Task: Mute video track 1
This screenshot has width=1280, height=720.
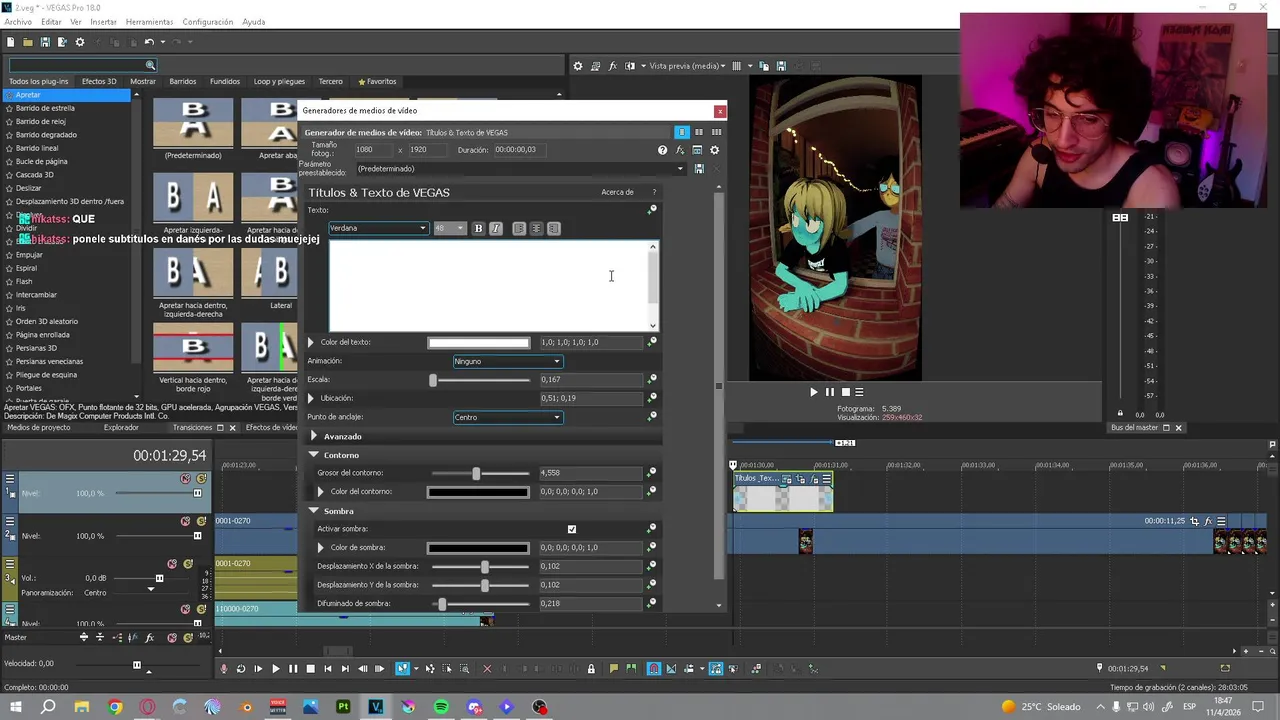Action: 185,479
